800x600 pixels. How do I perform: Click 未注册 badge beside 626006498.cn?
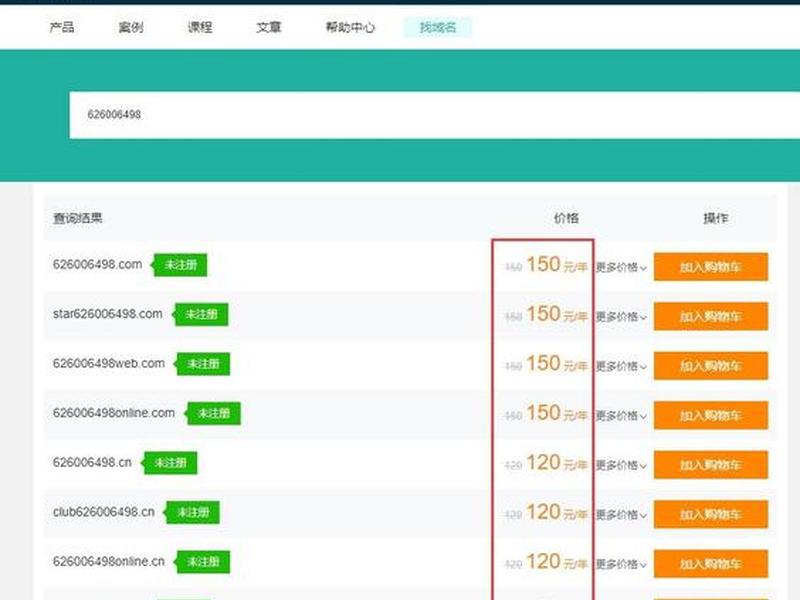[x=169, y=463]
